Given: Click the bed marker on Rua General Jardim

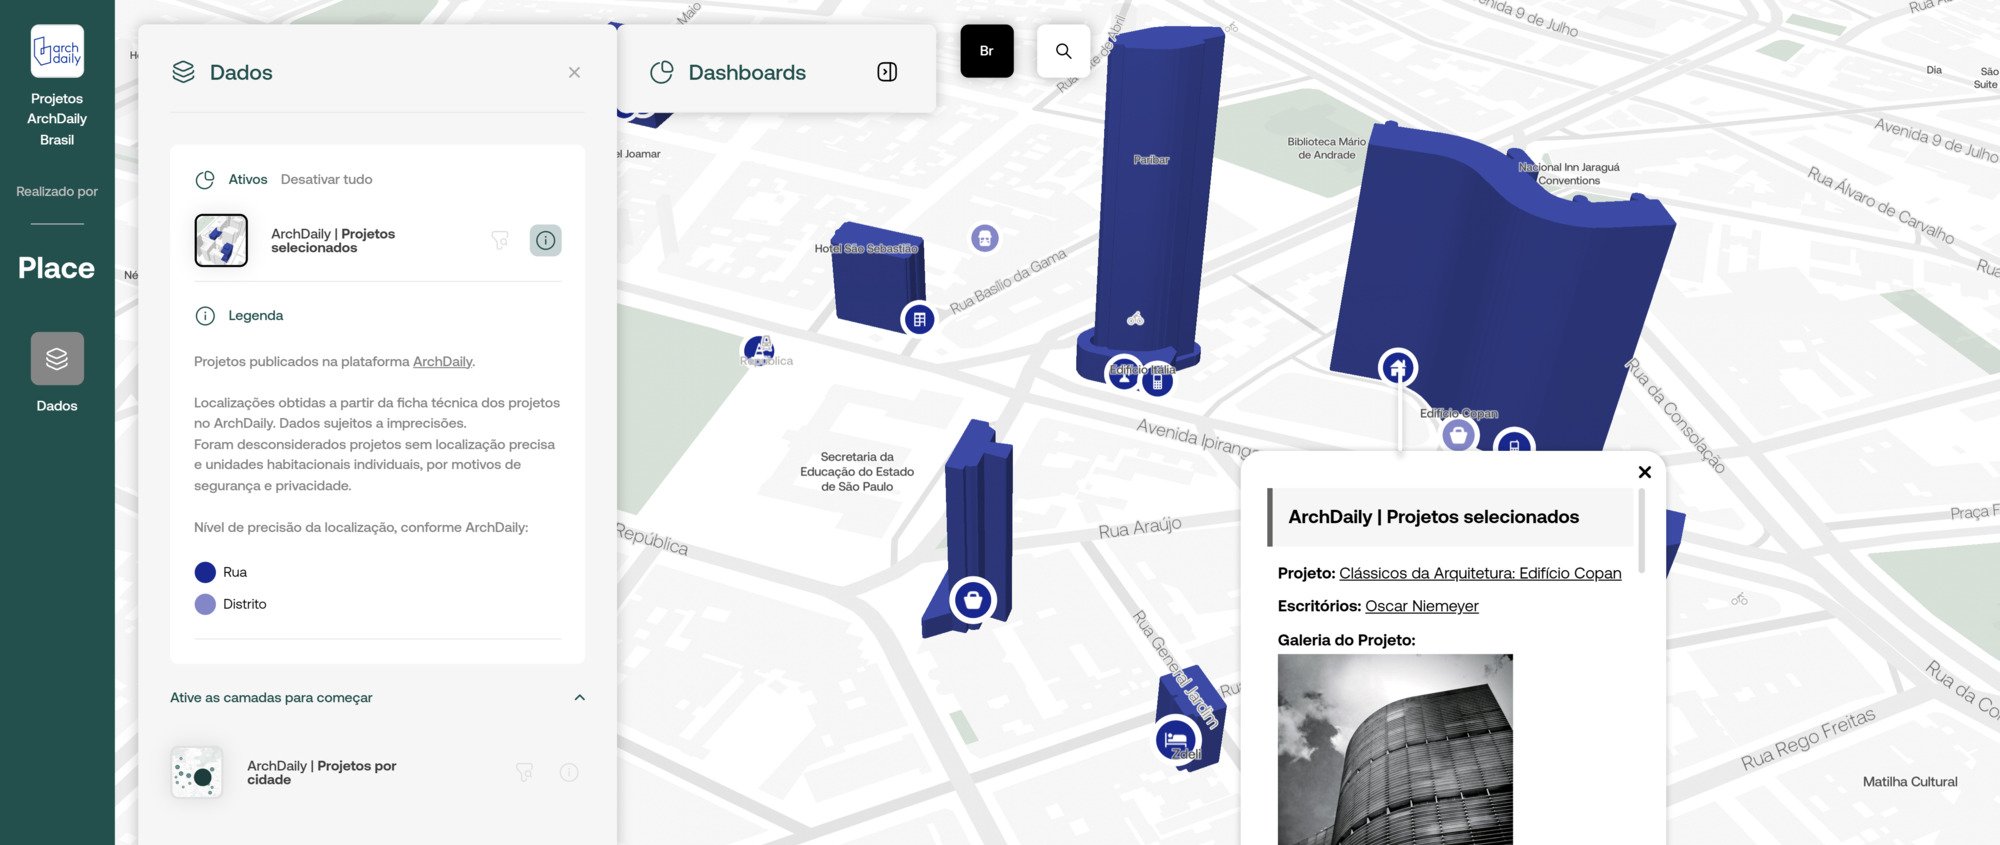Looking at the screenshot, I should click(x=1176, y=740).
